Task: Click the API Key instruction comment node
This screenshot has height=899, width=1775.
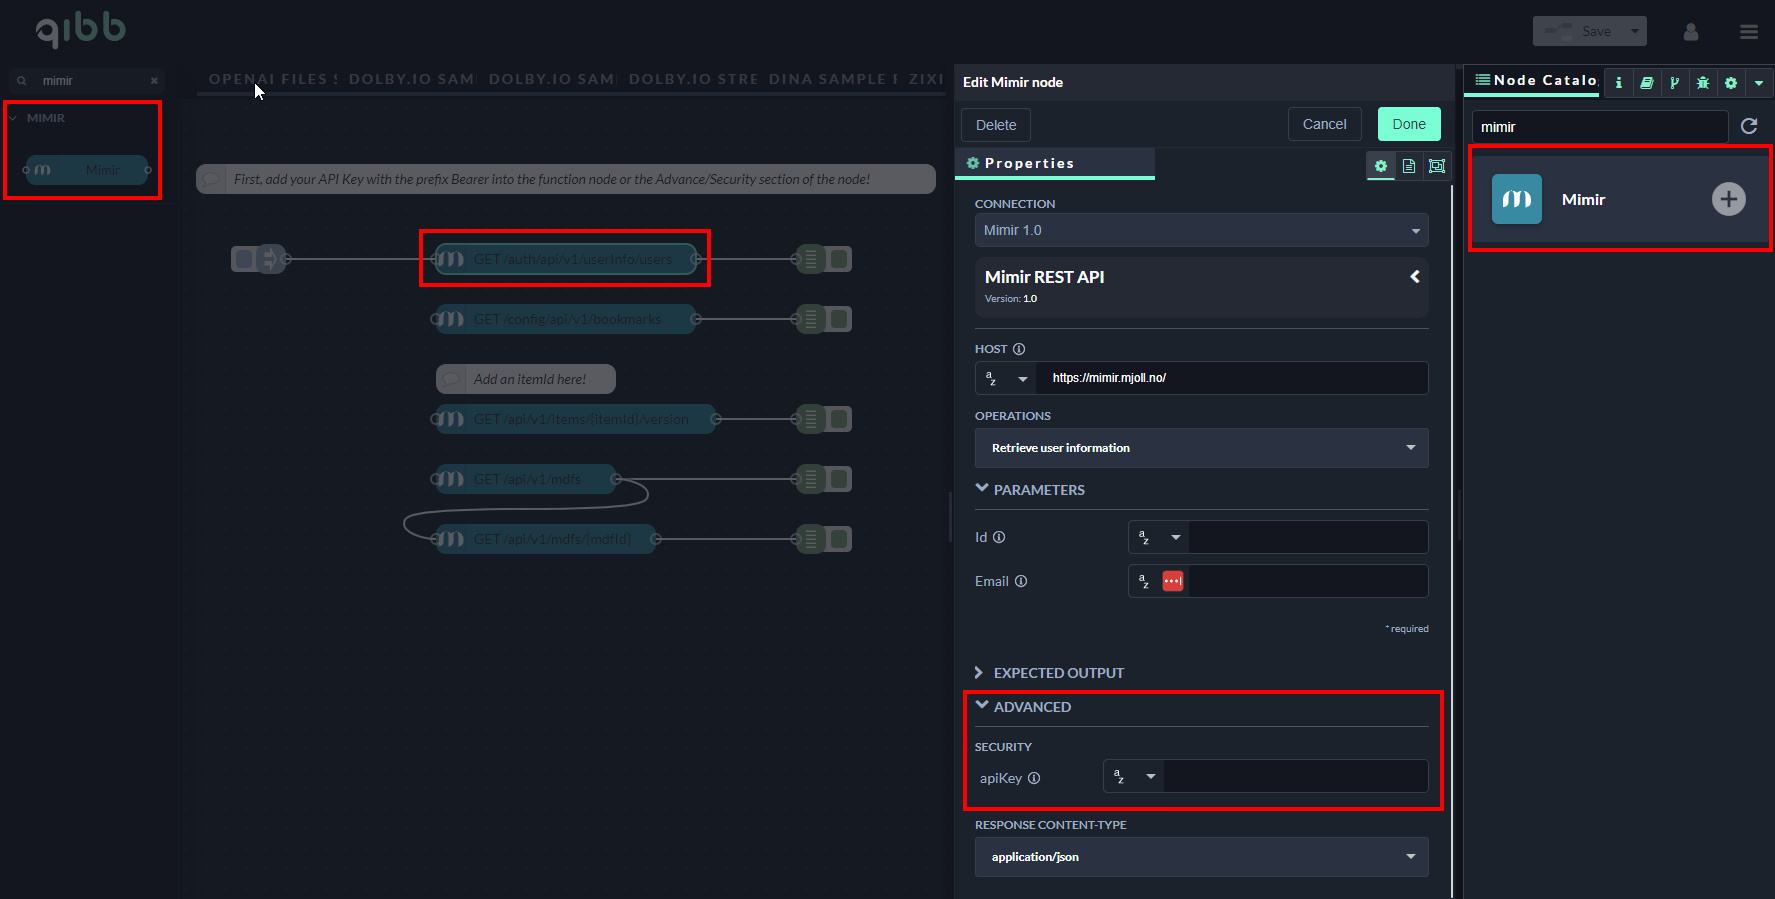Action: pos(566,179)
